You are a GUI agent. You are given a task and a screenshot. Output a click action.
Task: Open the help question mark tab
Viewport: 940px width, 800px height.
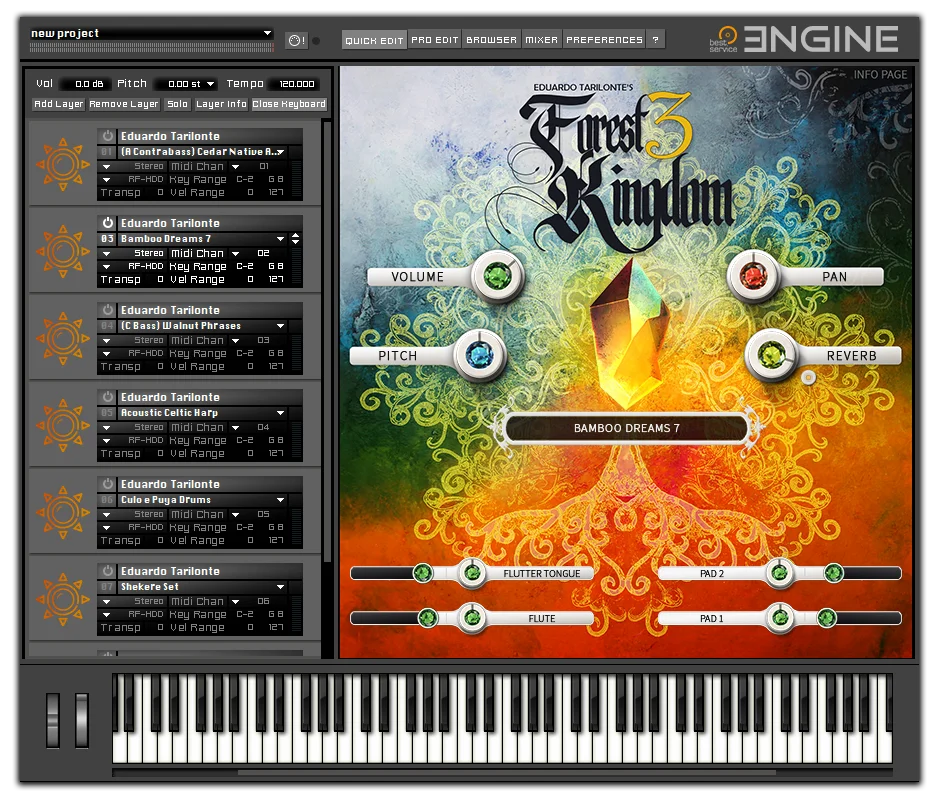point(655,40)
